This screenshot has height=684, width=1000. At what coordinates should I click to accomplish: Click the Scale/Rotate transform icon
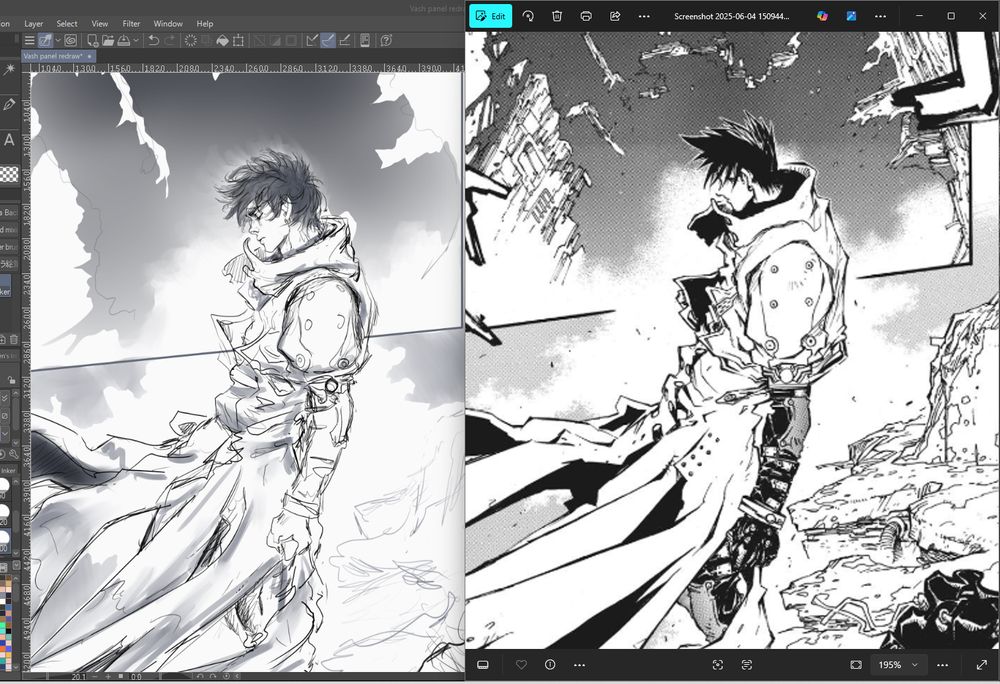tap(238, 41)
